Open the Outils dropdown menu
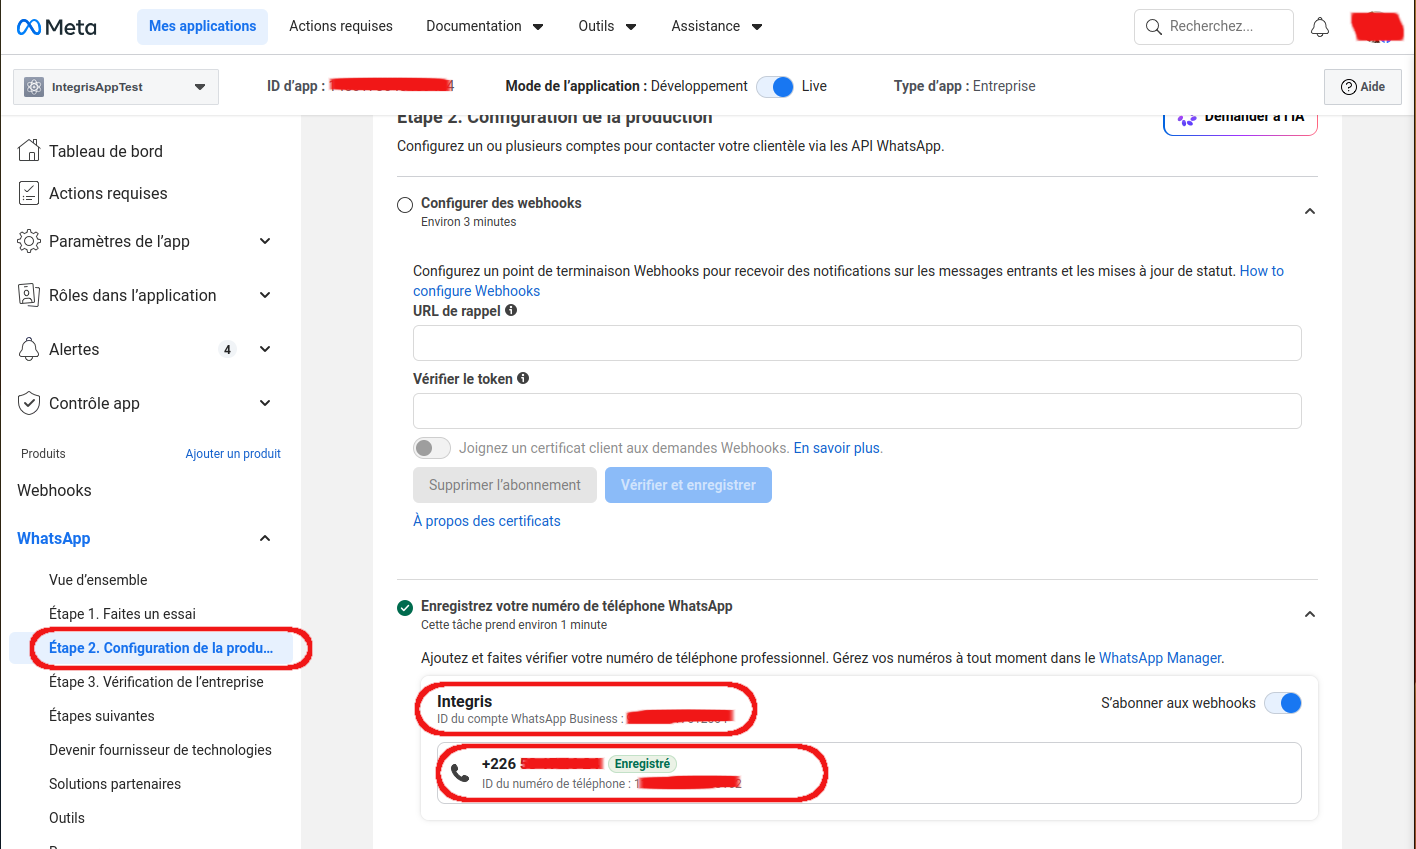The height and width of the screenshot is (849, 1416). click(x=607, y=27)
